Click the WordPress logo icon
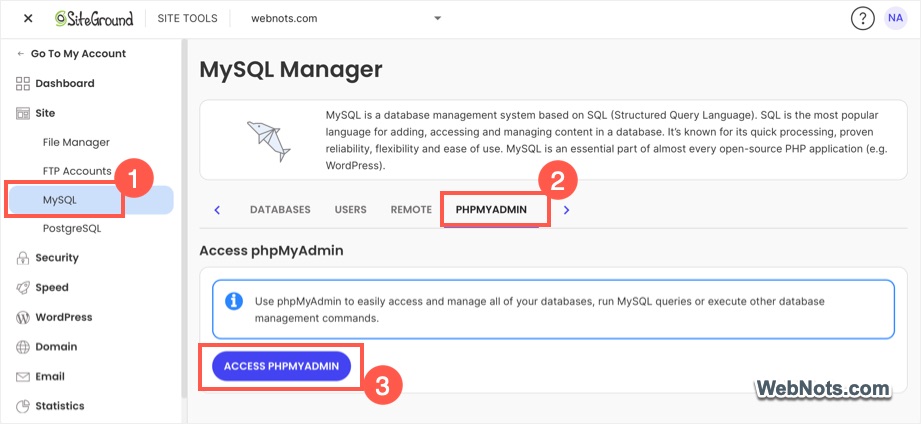Image resolution: width=921 pixels, height=424 pixels. click(22, 318)
